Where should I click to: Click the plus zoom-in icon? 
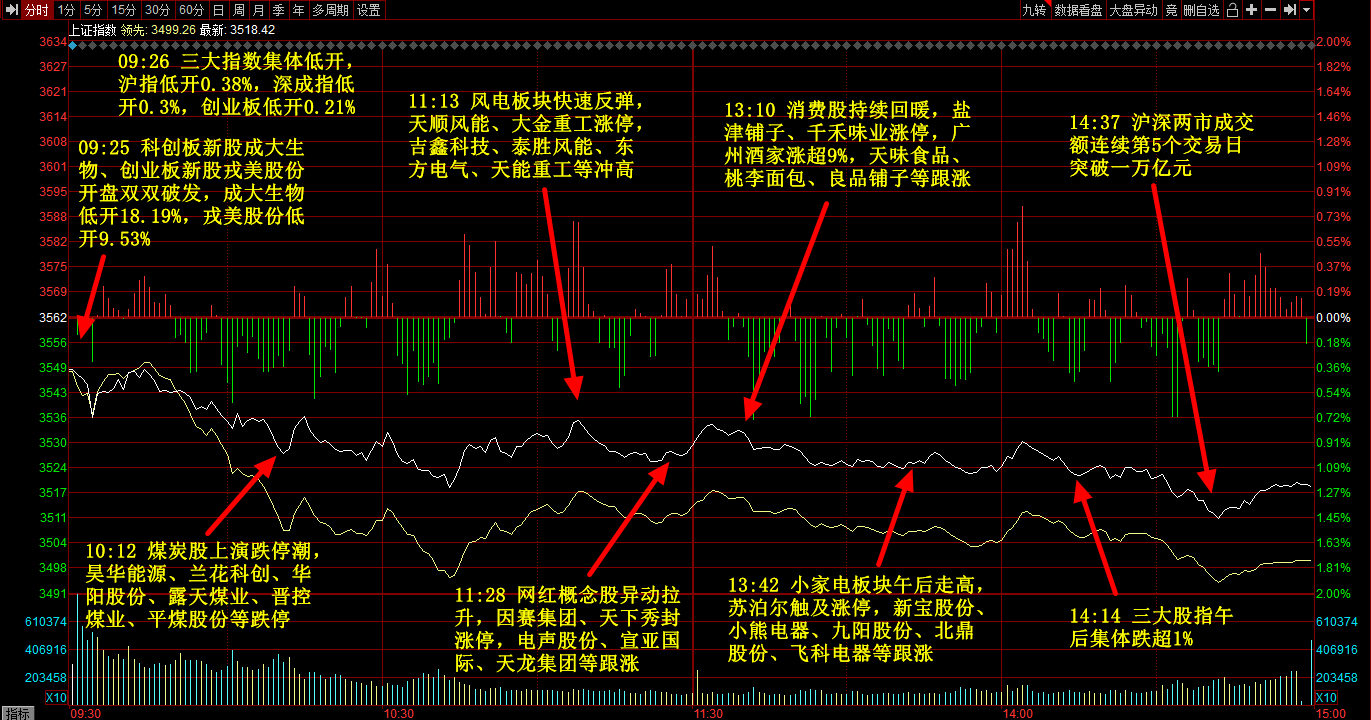click(x=1251, y=10)
